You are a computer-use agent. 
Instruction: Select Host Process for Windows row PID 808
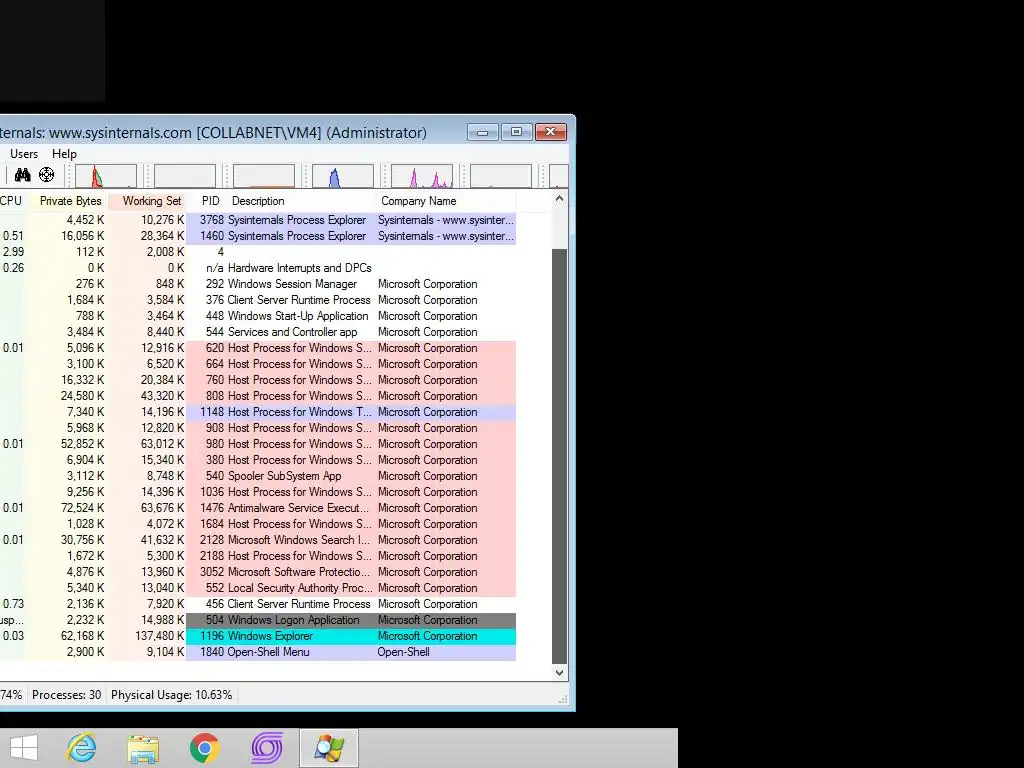258,396
